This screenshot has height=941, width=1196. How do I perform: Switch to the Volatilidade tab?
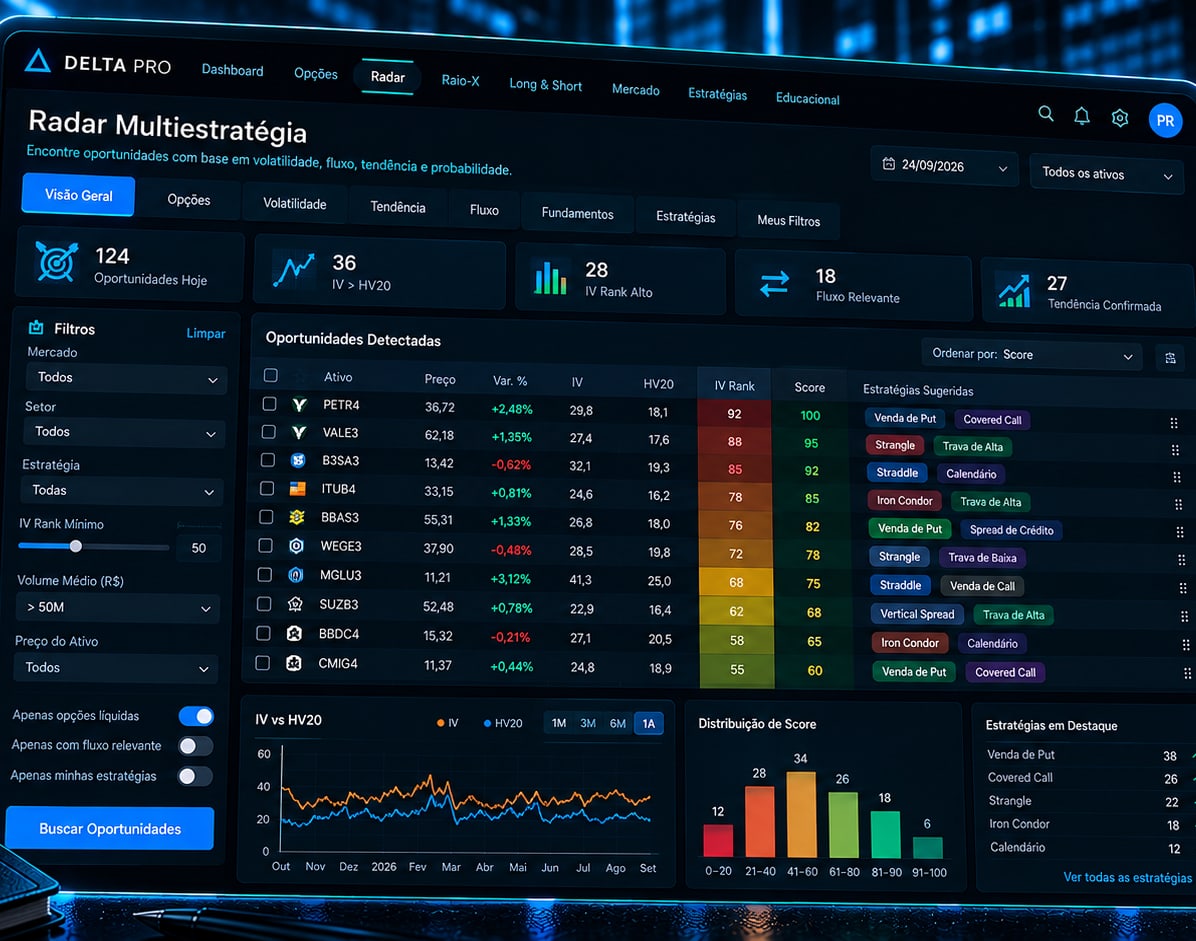click(294, 204)
